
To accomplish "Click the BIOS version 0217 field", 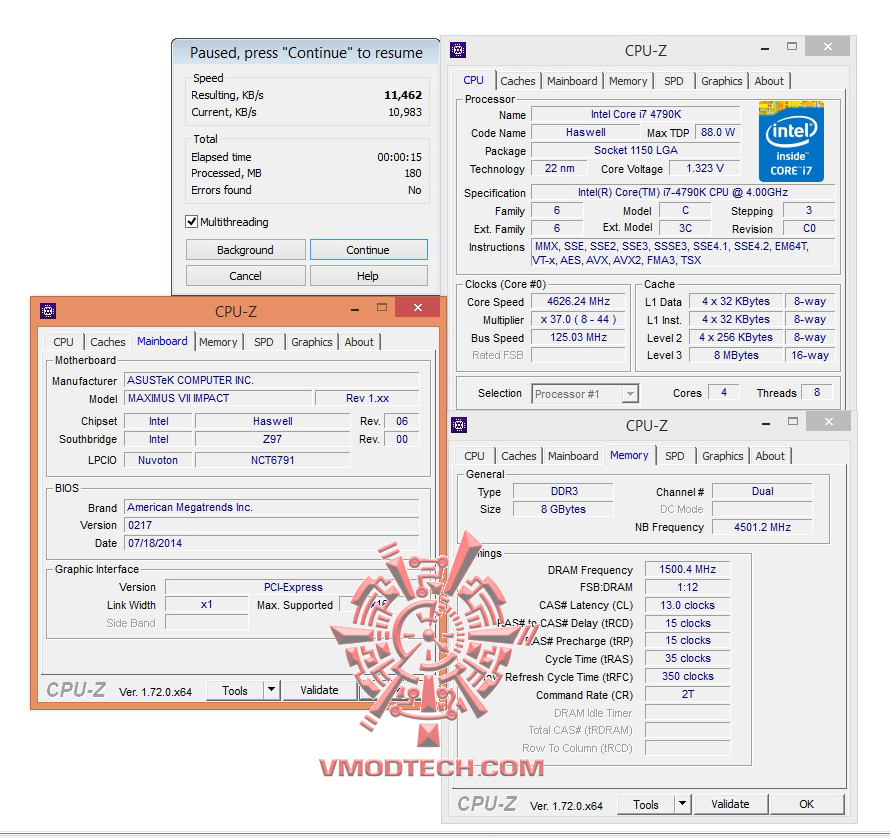I will pos(271,525).
